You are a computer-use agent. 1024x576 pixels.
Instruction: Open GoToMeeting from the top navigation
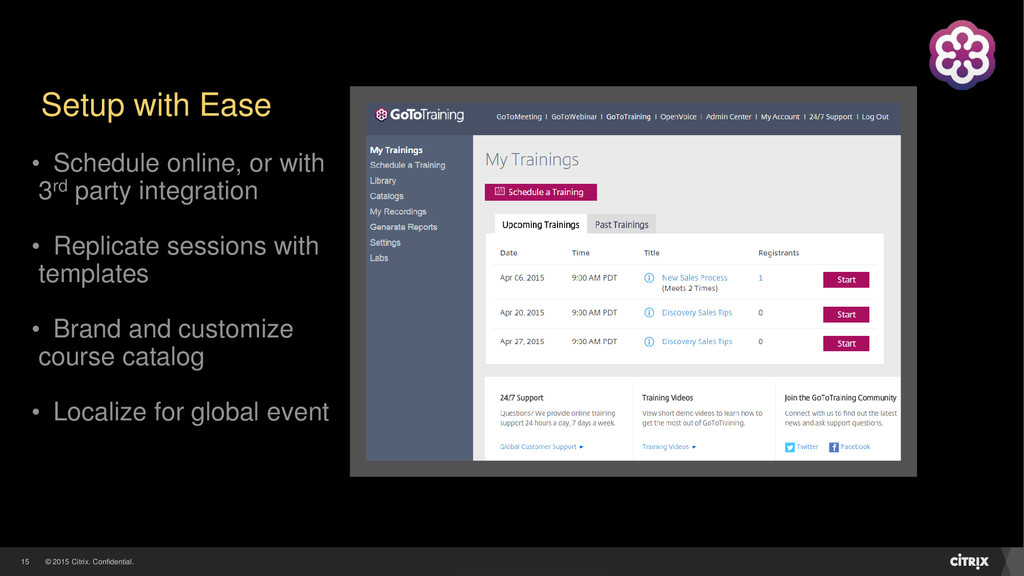pos(519,117)
